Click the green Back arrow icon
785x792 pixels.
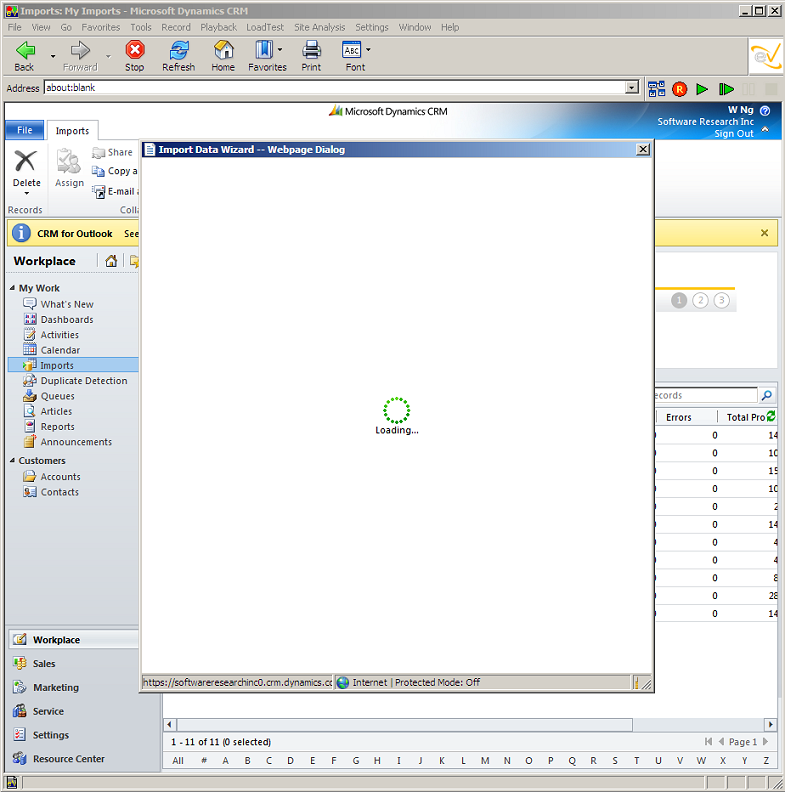pos(25,51)
